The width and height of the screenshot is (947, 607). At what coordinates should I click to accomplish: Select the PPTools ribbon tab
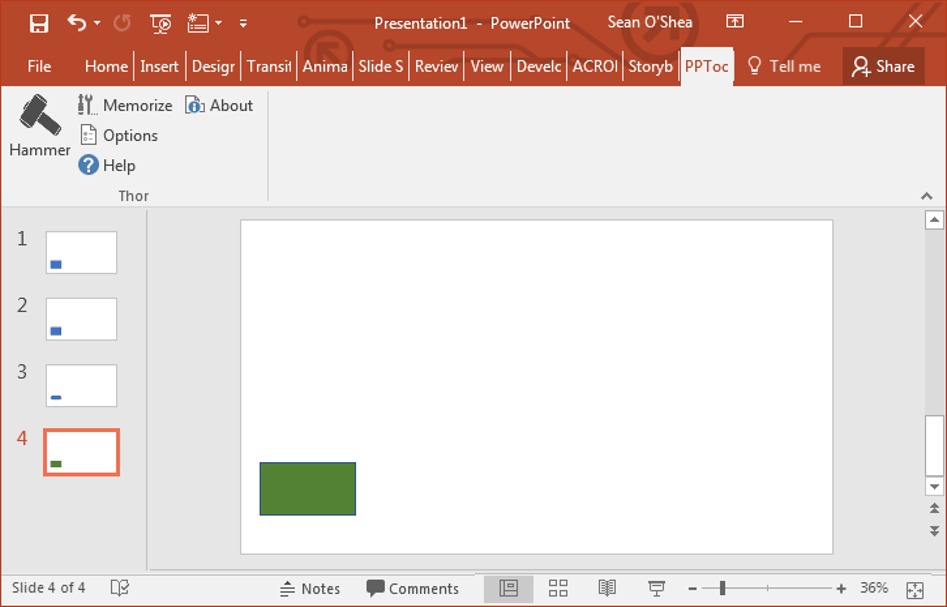[x=707, y=66]
